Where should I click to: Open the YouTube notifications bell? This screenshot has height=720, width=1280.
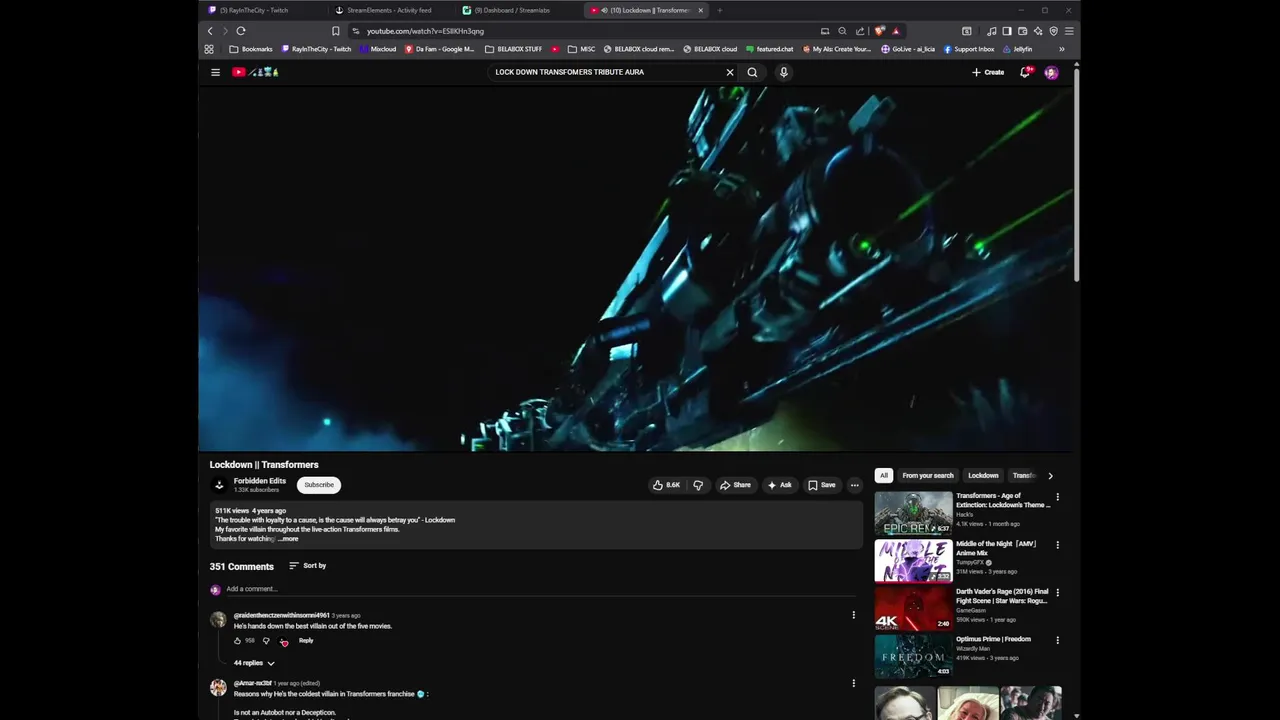click(1025, 72)
